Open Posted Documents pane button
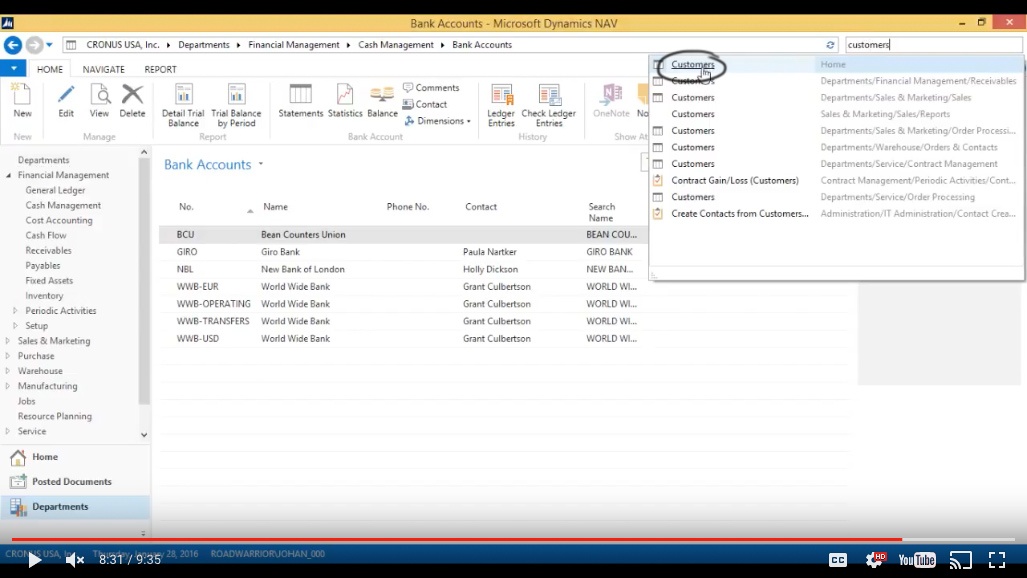 [x=75, y=482]
